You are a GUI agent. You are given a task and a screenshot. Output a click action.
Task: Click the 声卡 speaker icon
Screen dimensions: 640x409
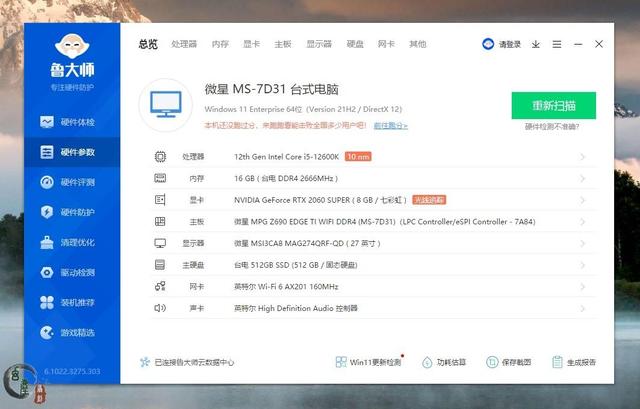click(x=160, y=308)
